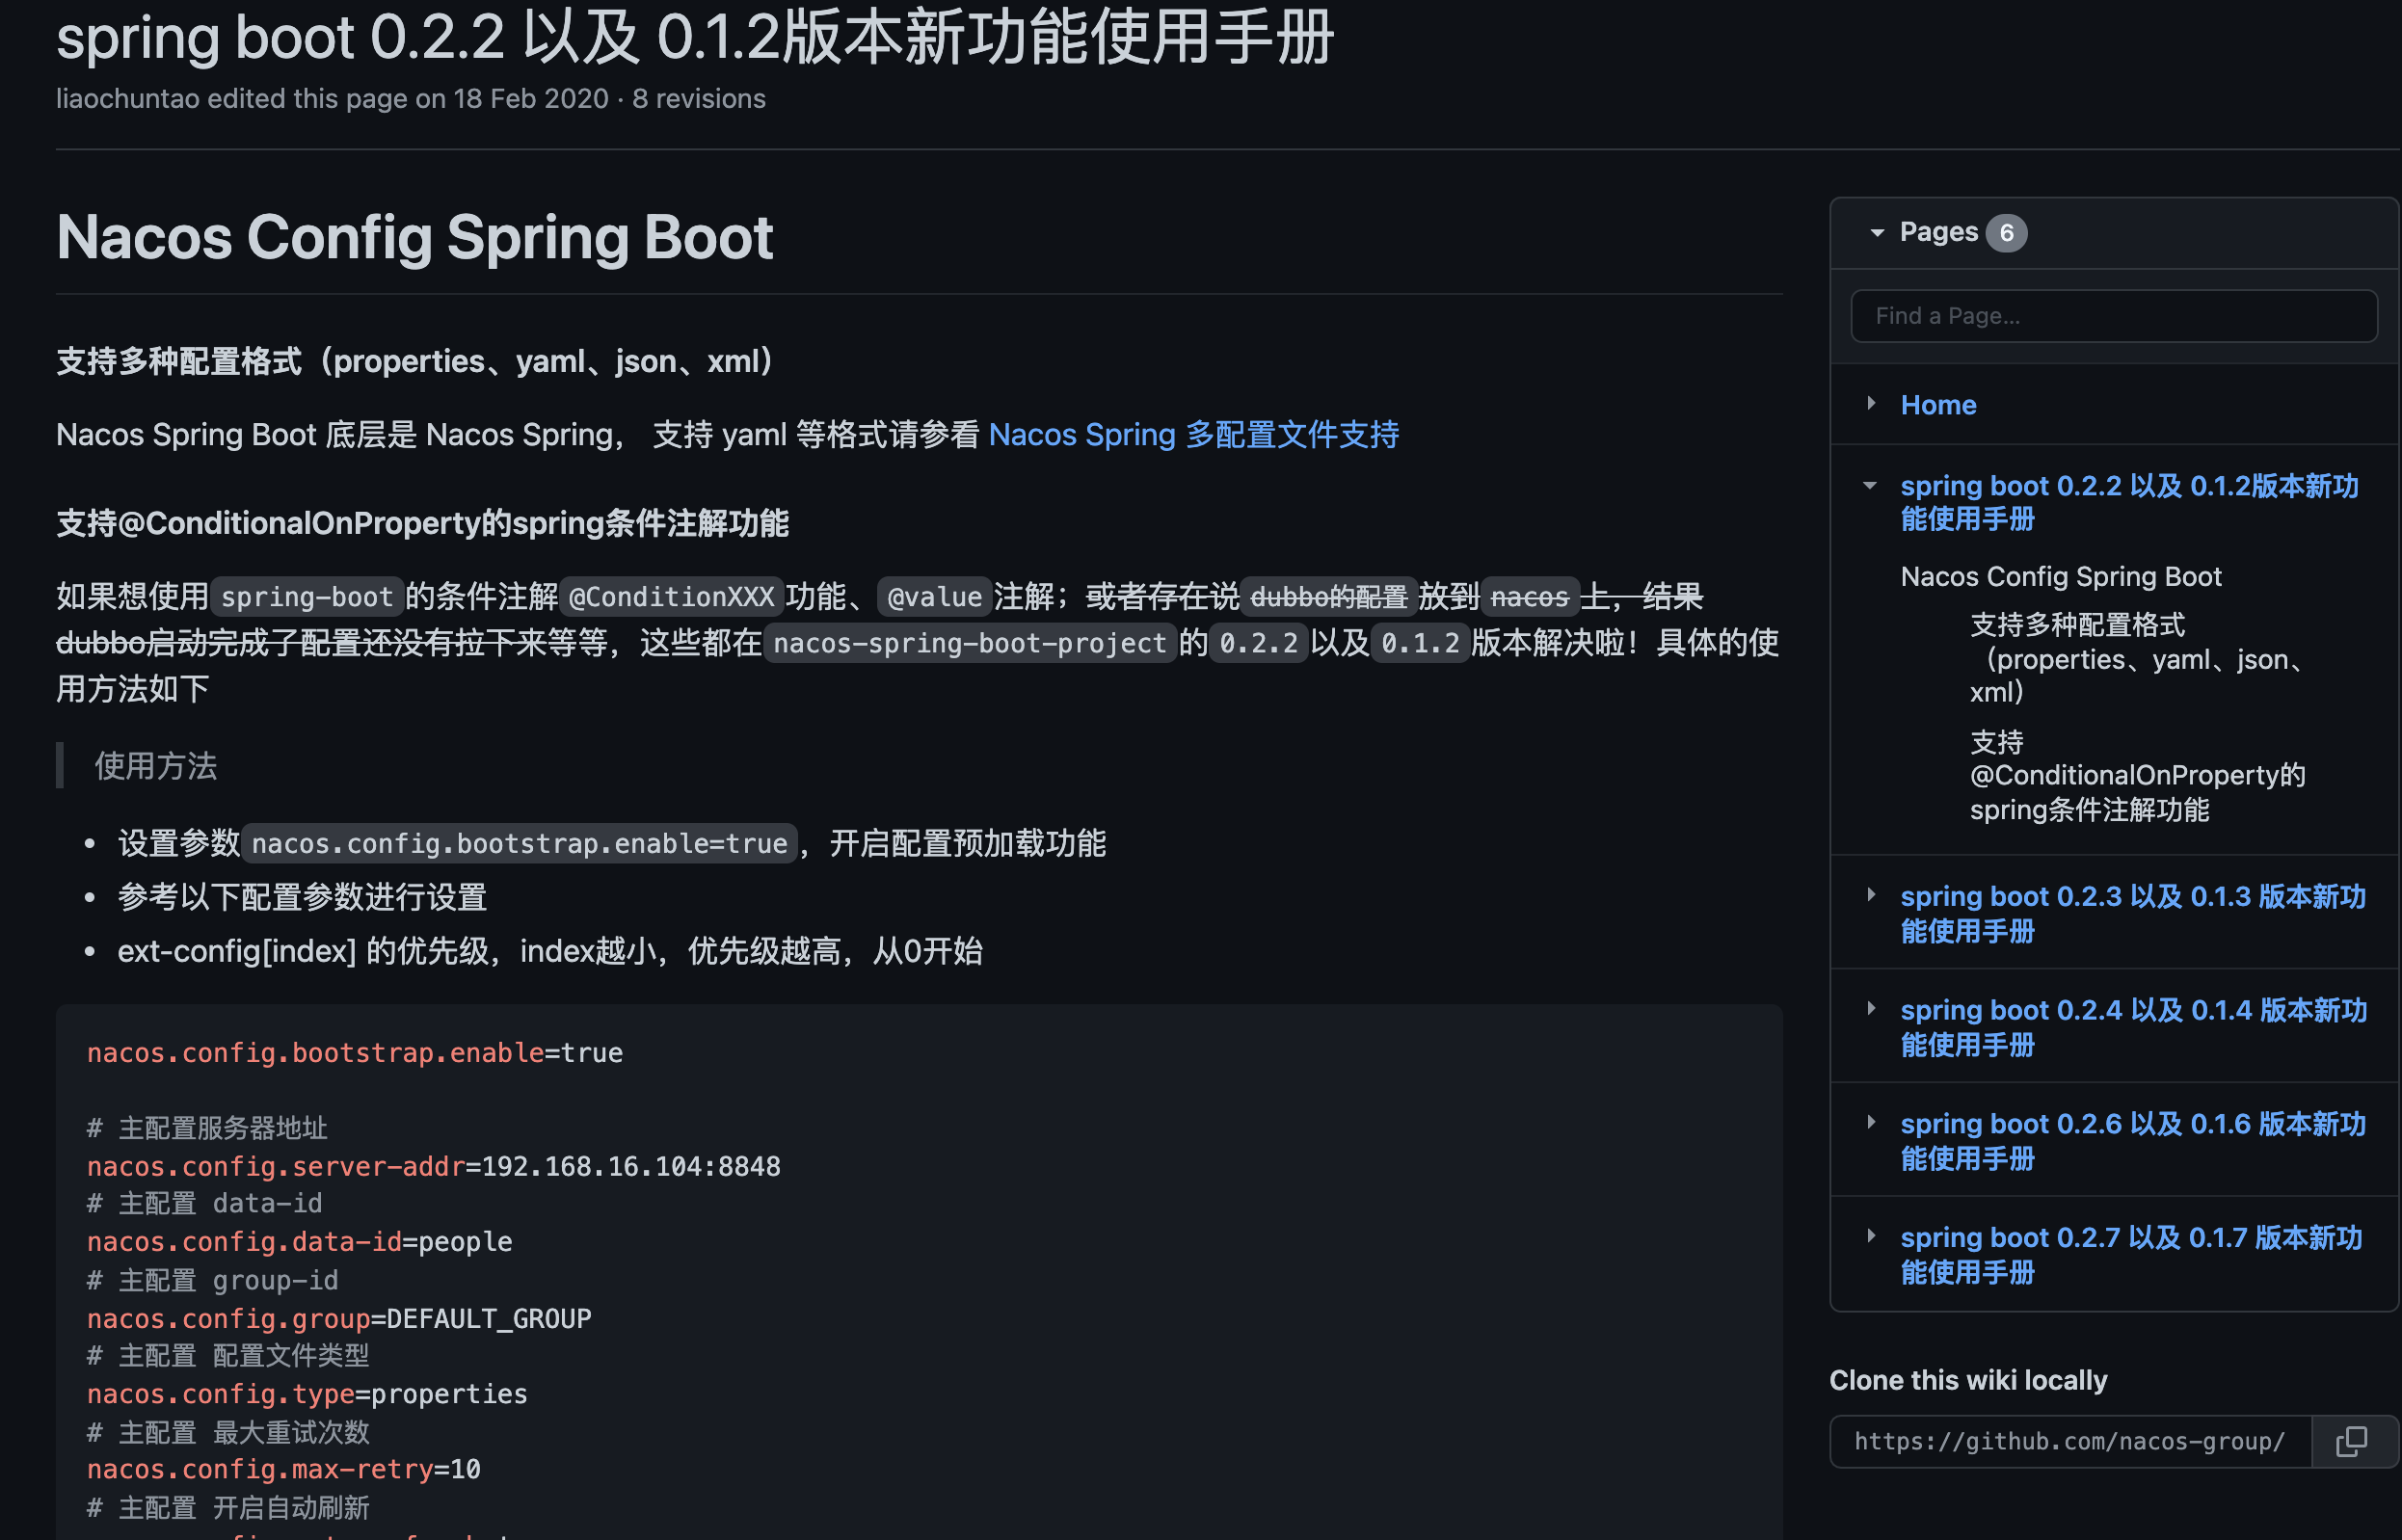The image size is (2402, 1540).
Task: Click the Pages count badge
Action: pyautogui.click(x=2008, y=231)
